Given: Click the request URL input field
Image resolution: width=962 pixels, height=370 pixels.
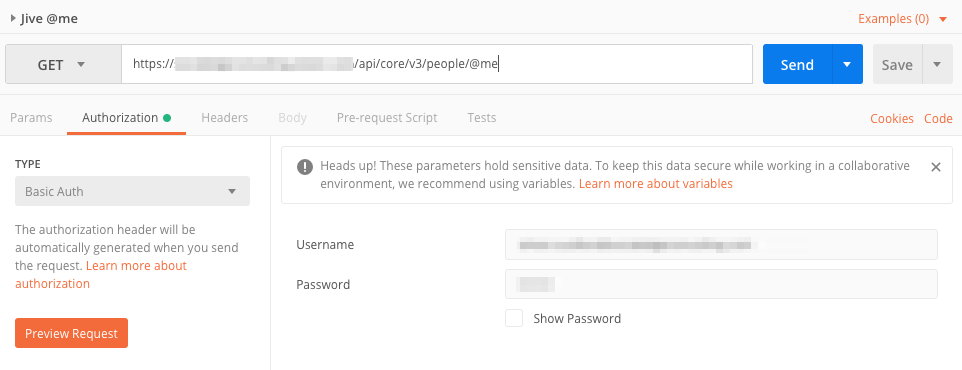Looking at the screenshot, I should 437,64.
